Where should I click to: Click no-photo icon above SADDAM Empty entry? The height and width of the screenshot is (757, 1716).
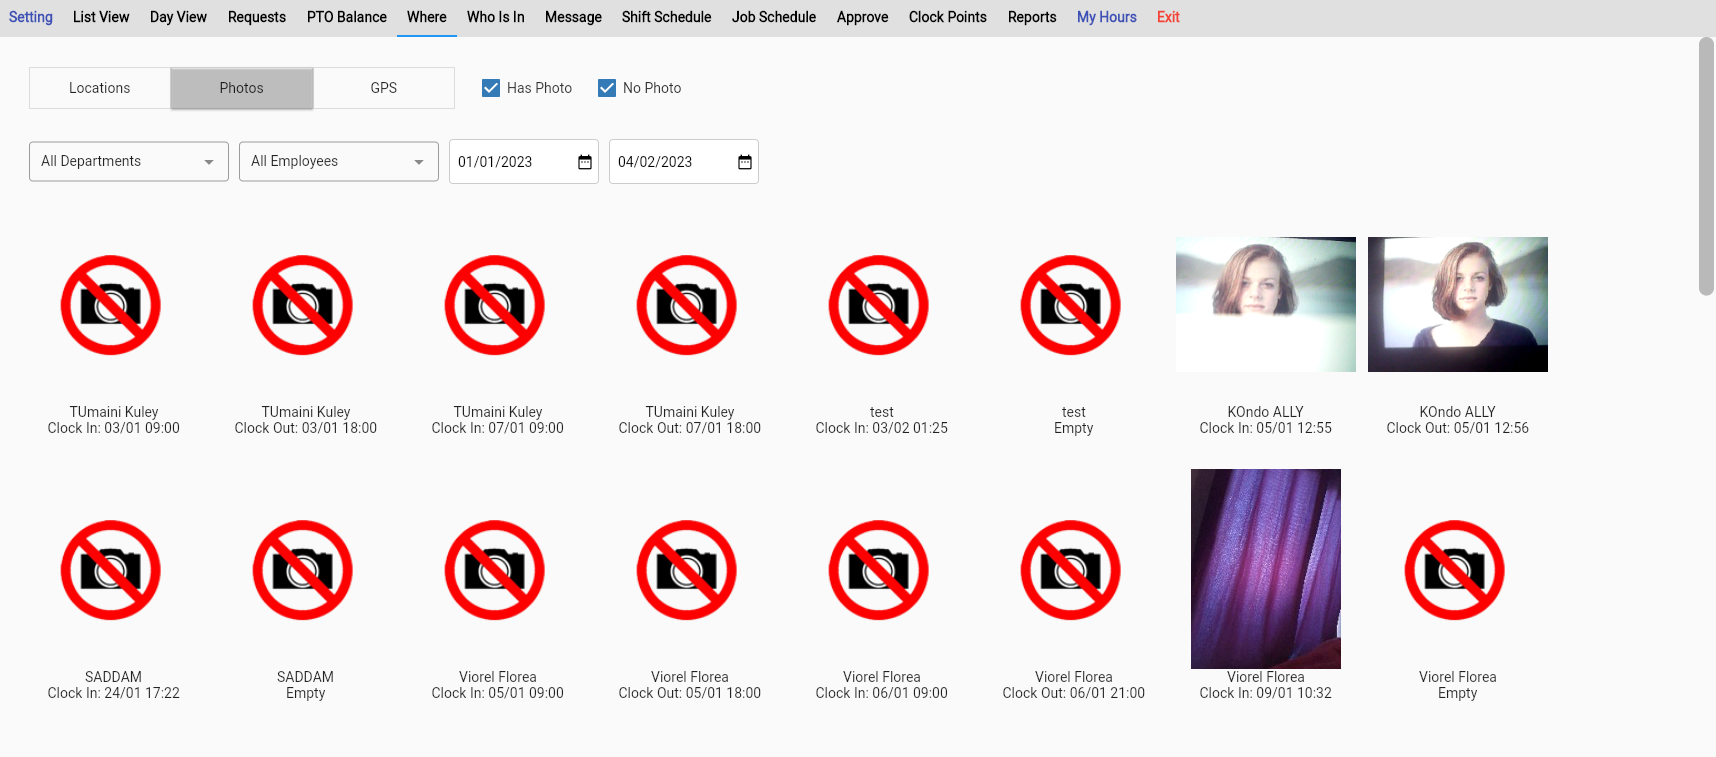pos(303,570)
